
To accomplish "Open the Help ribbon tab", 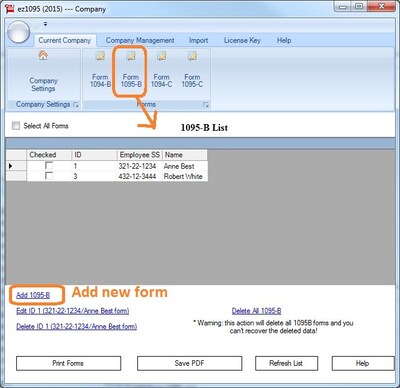I will point(284,40).
